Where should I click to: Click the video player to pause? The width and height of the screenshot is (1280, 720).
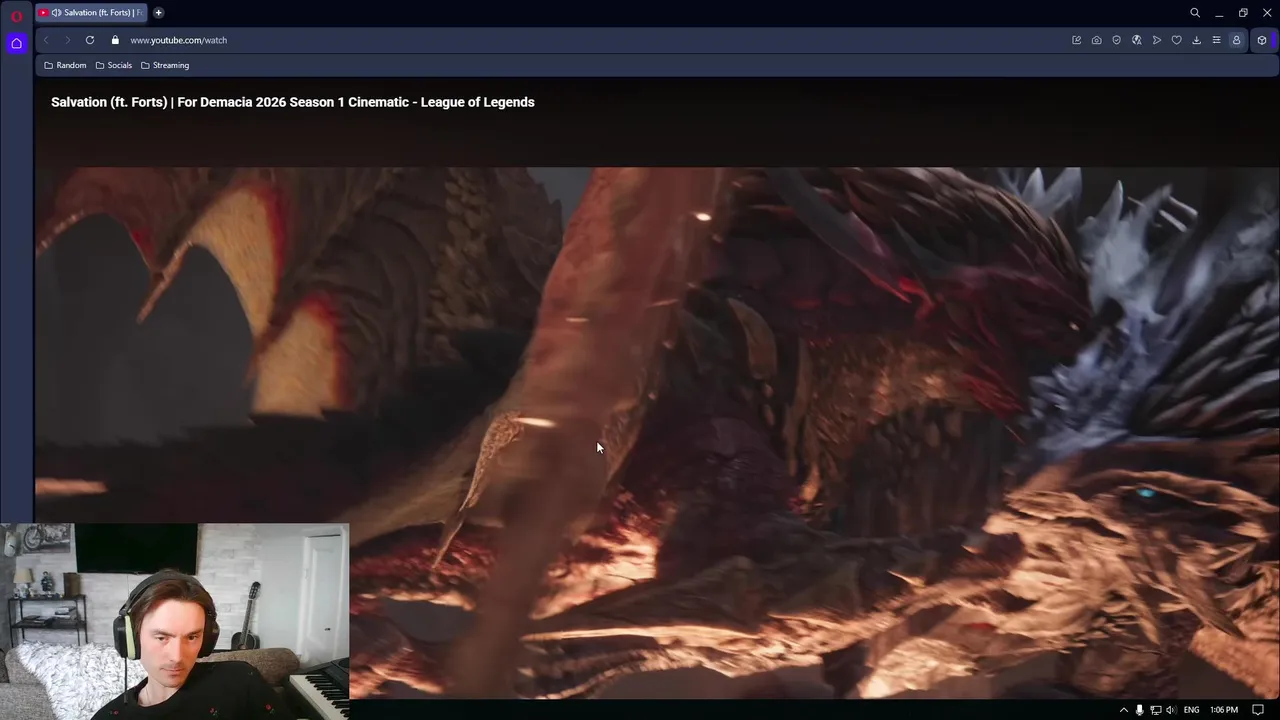657,432
